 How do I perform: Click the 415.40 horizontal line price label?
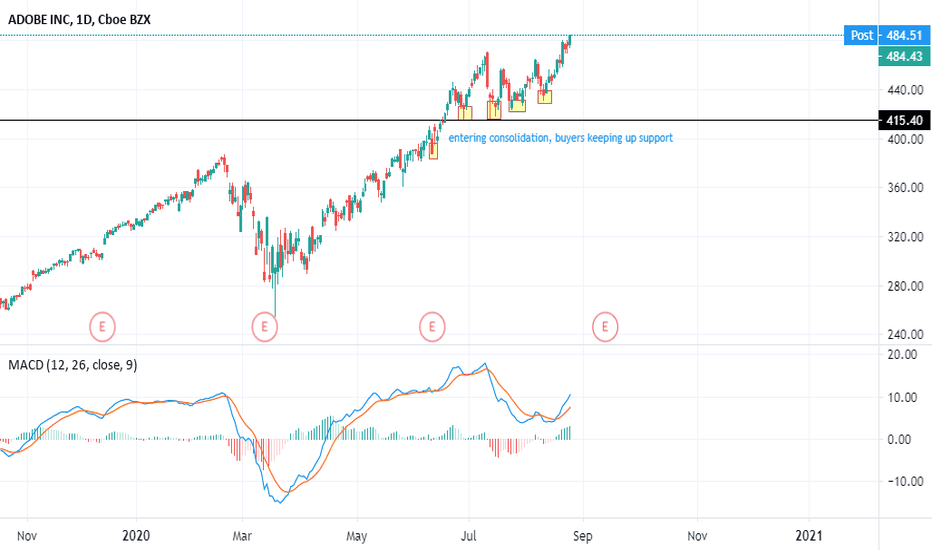pos(904,120)
